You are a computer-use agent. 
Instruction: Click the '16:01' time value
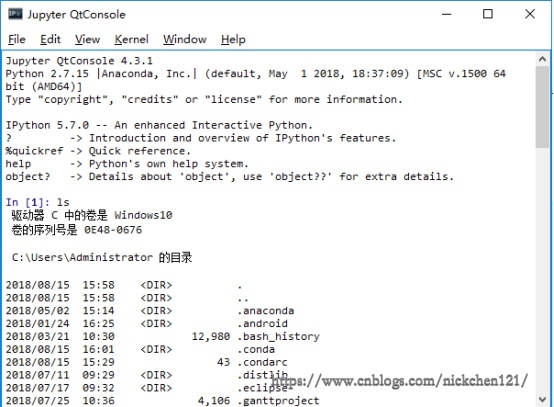tap(99, 349)
